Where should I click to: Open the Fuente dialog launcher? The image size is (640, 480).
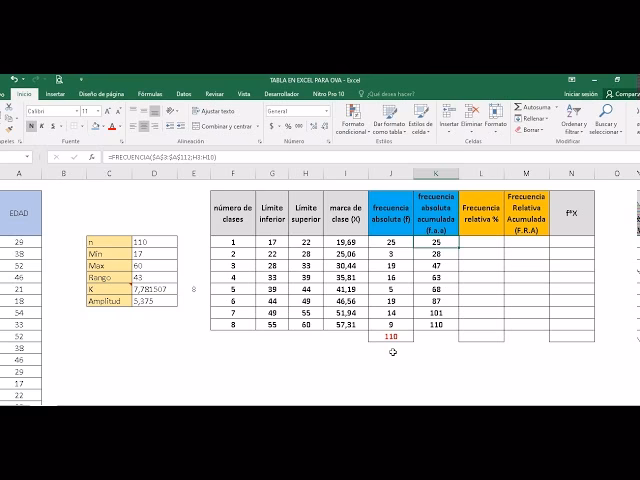click(122, 141)
